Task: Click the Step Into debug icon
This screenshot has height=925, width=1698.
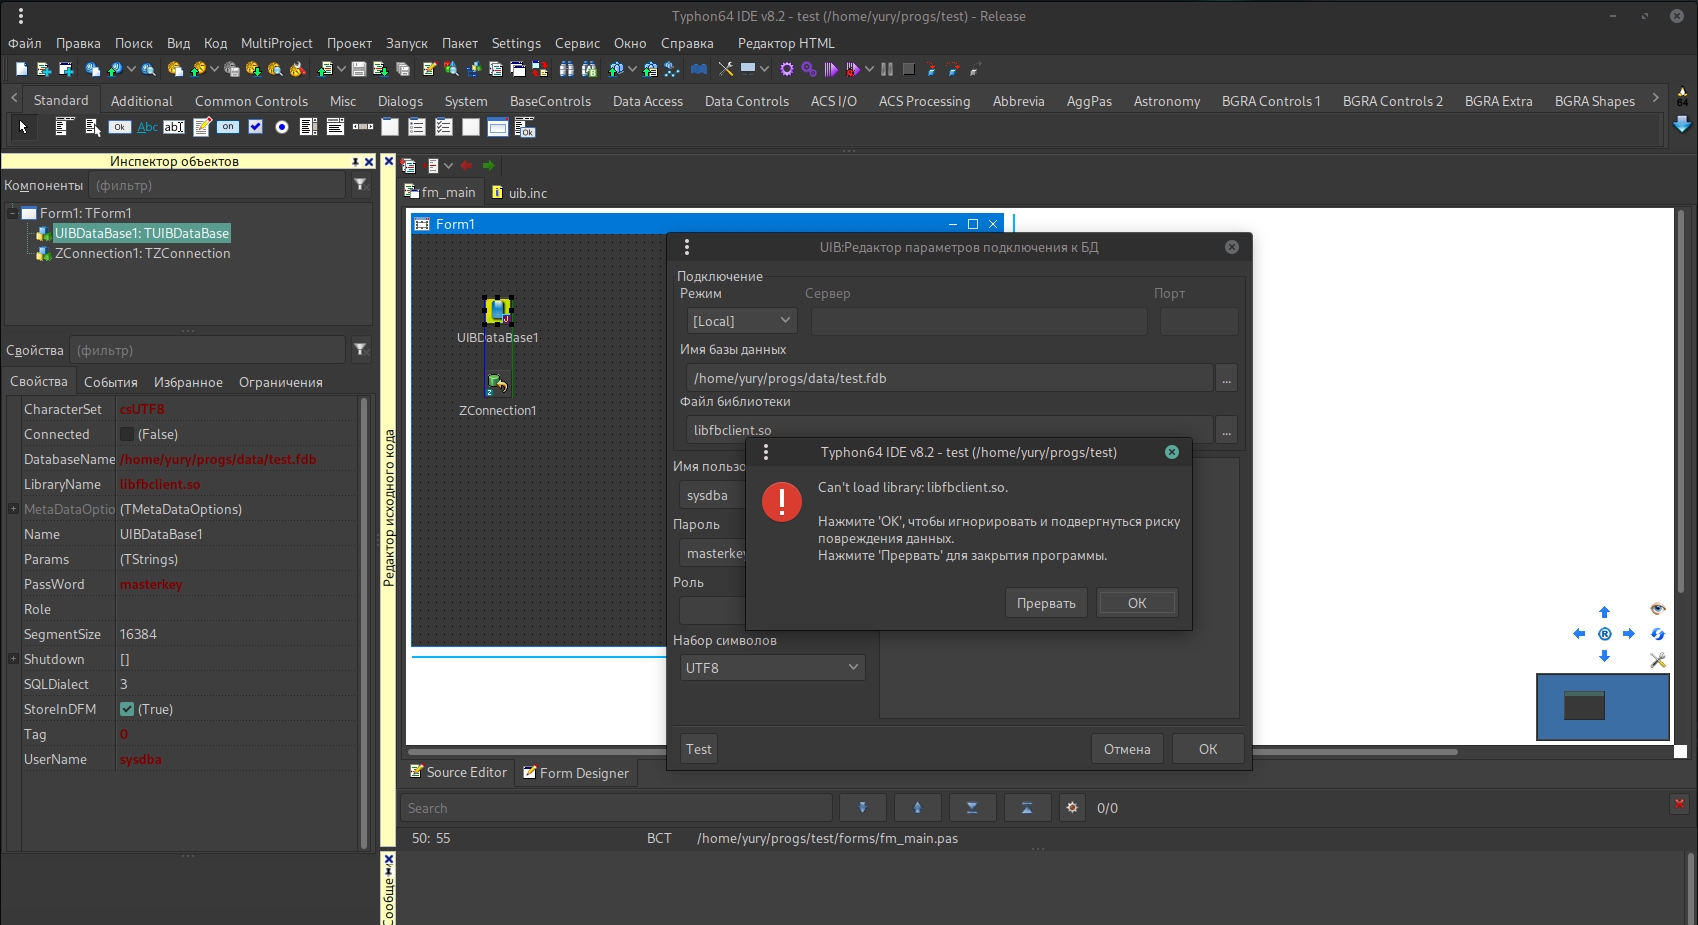Action: tap(931, 69)
